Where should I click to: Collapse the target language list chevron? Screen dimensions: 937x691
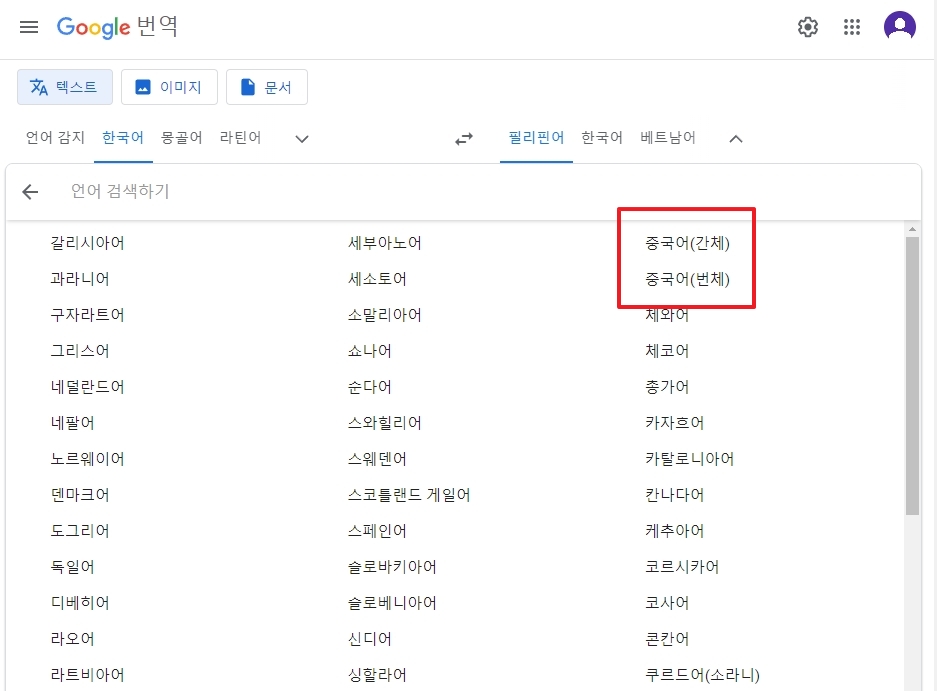coord(736,139)
